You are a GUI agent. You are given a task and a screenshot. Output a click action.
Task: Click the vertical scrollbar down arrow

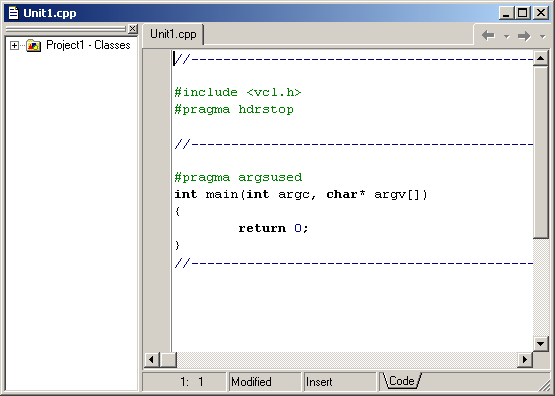pyautogui.click(x=540, y=343)
